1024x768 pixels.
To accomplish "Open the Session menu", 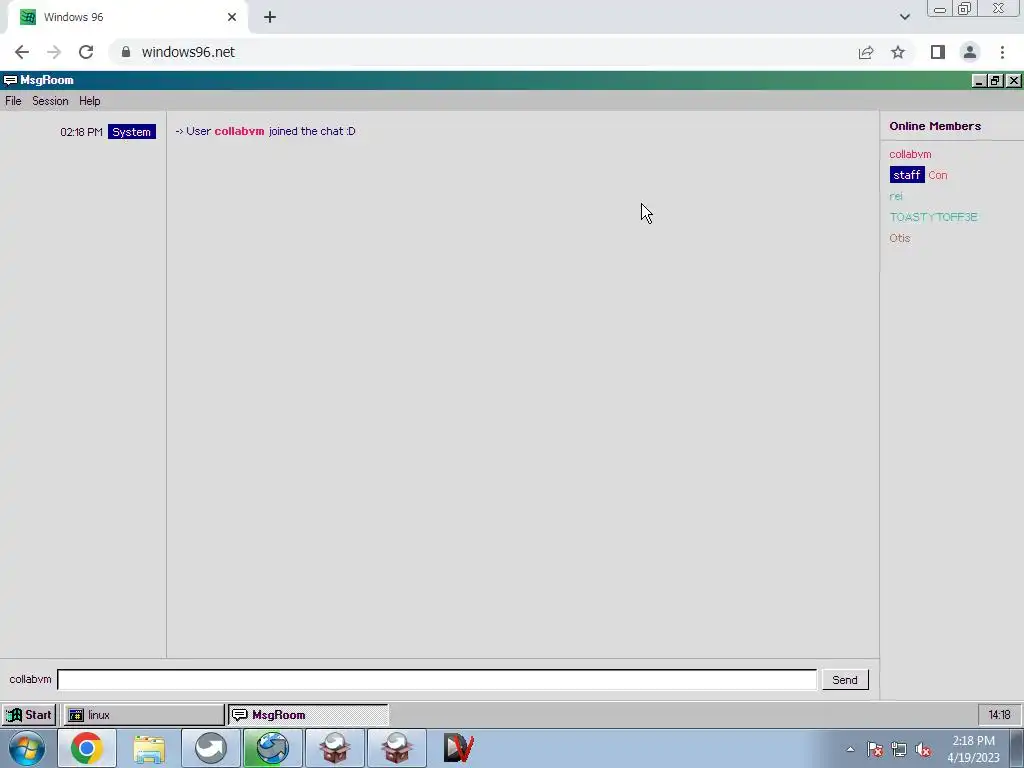I will (x=50, y=101).
